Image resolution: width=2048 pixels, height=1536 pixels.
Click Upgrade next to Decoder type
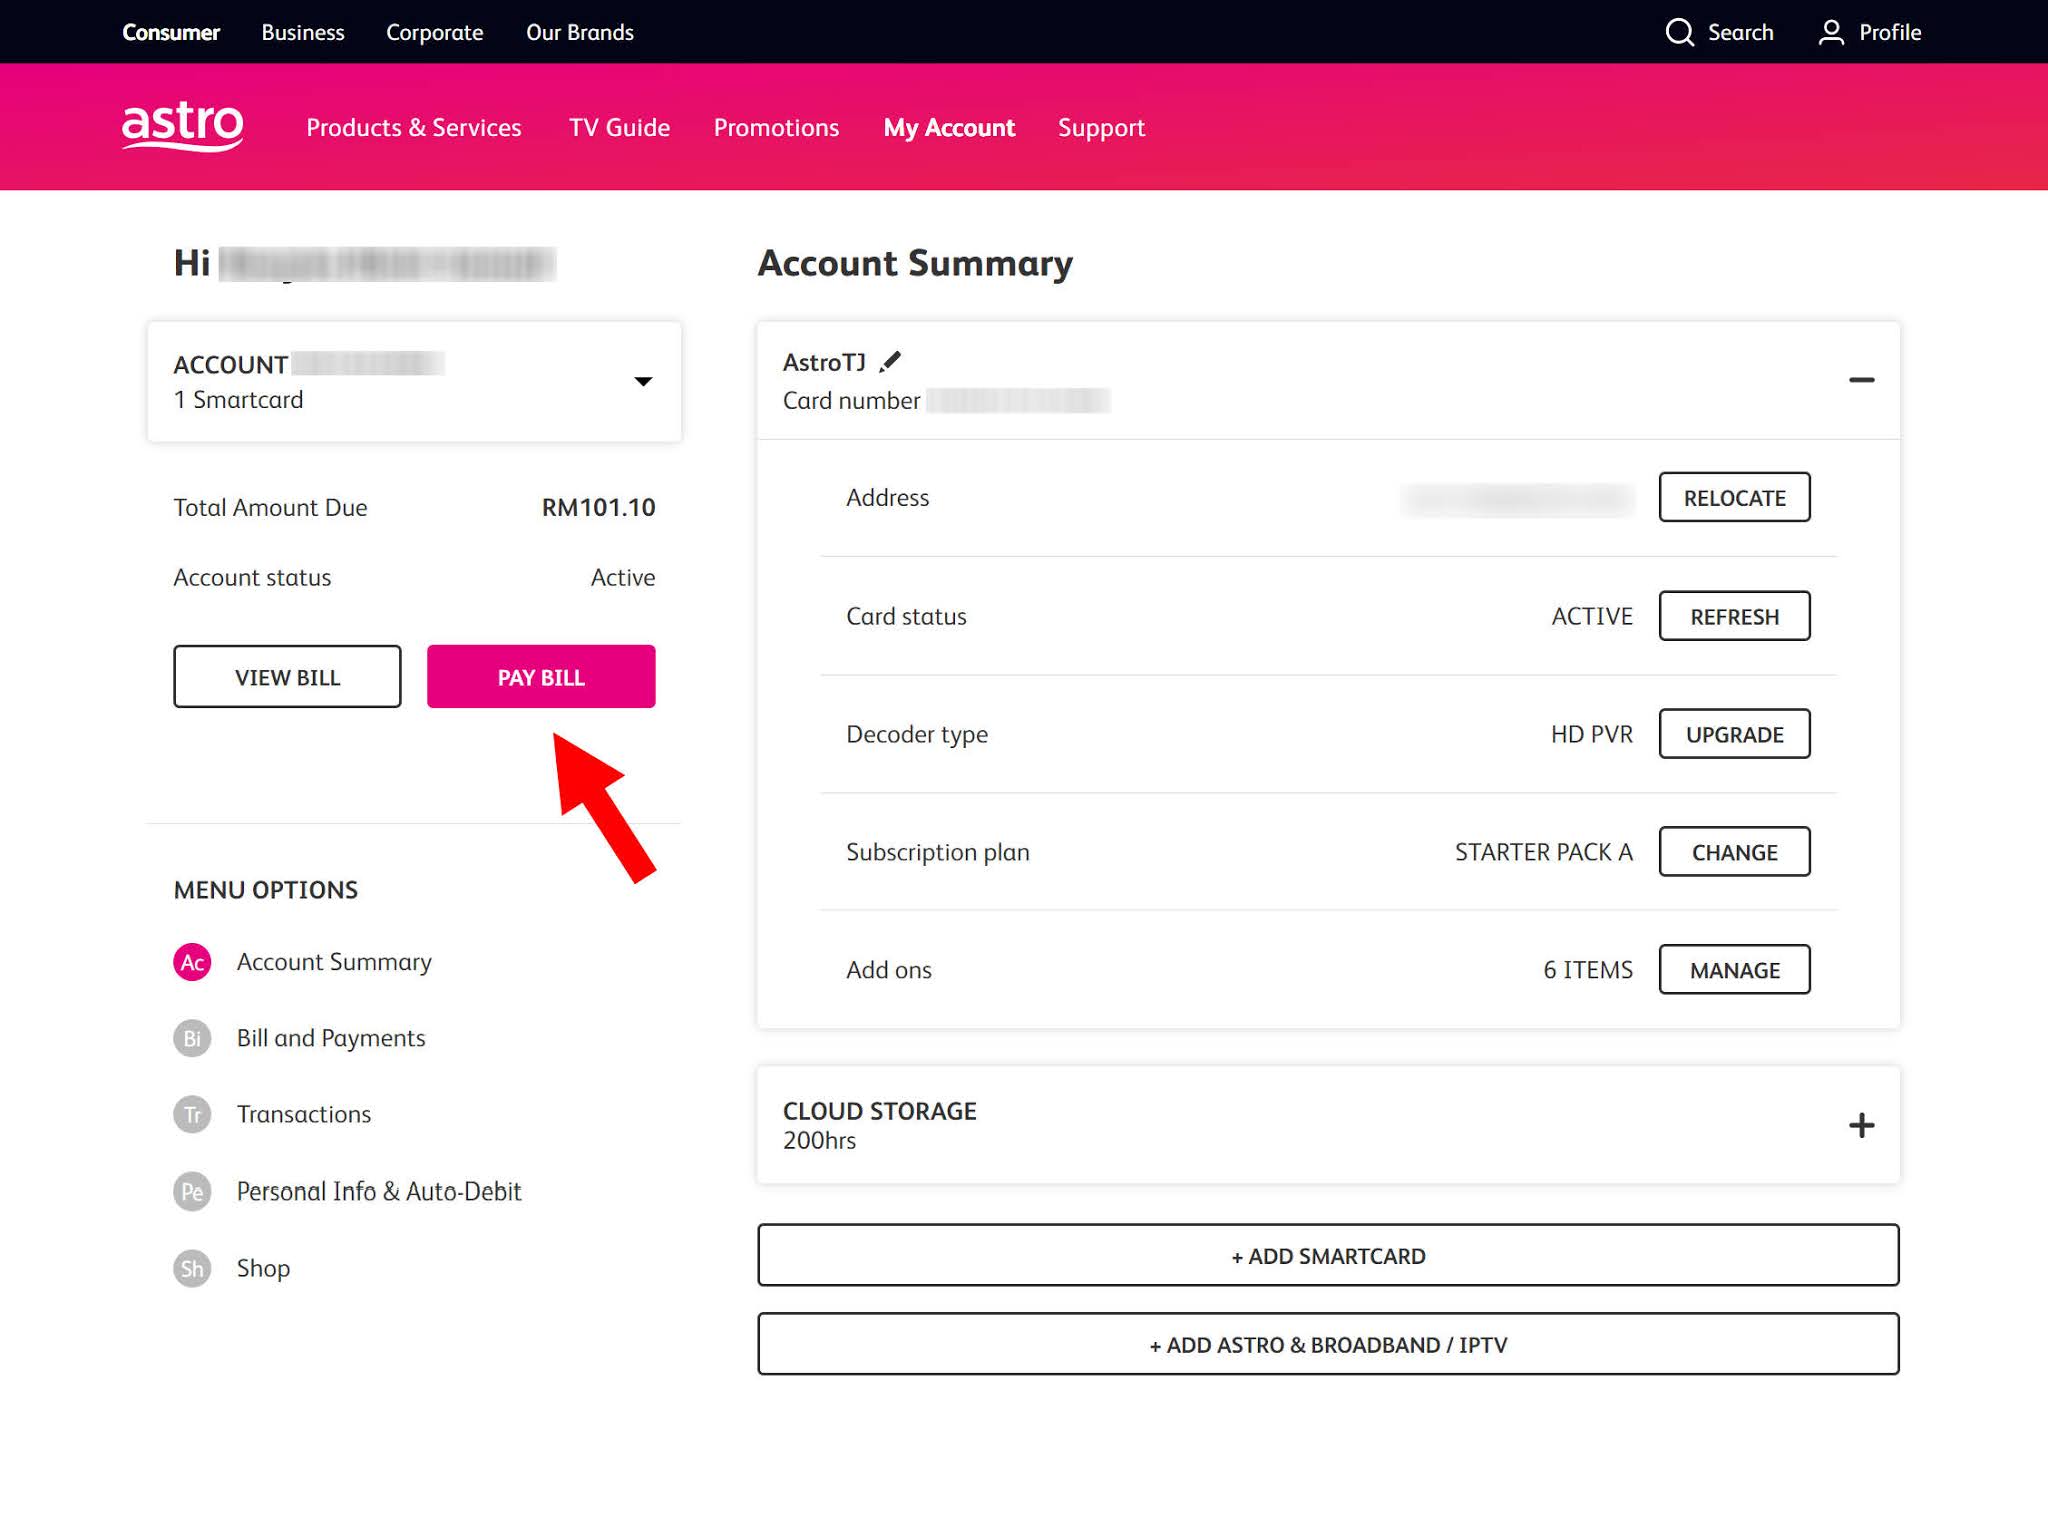[x=1733, y=734]
